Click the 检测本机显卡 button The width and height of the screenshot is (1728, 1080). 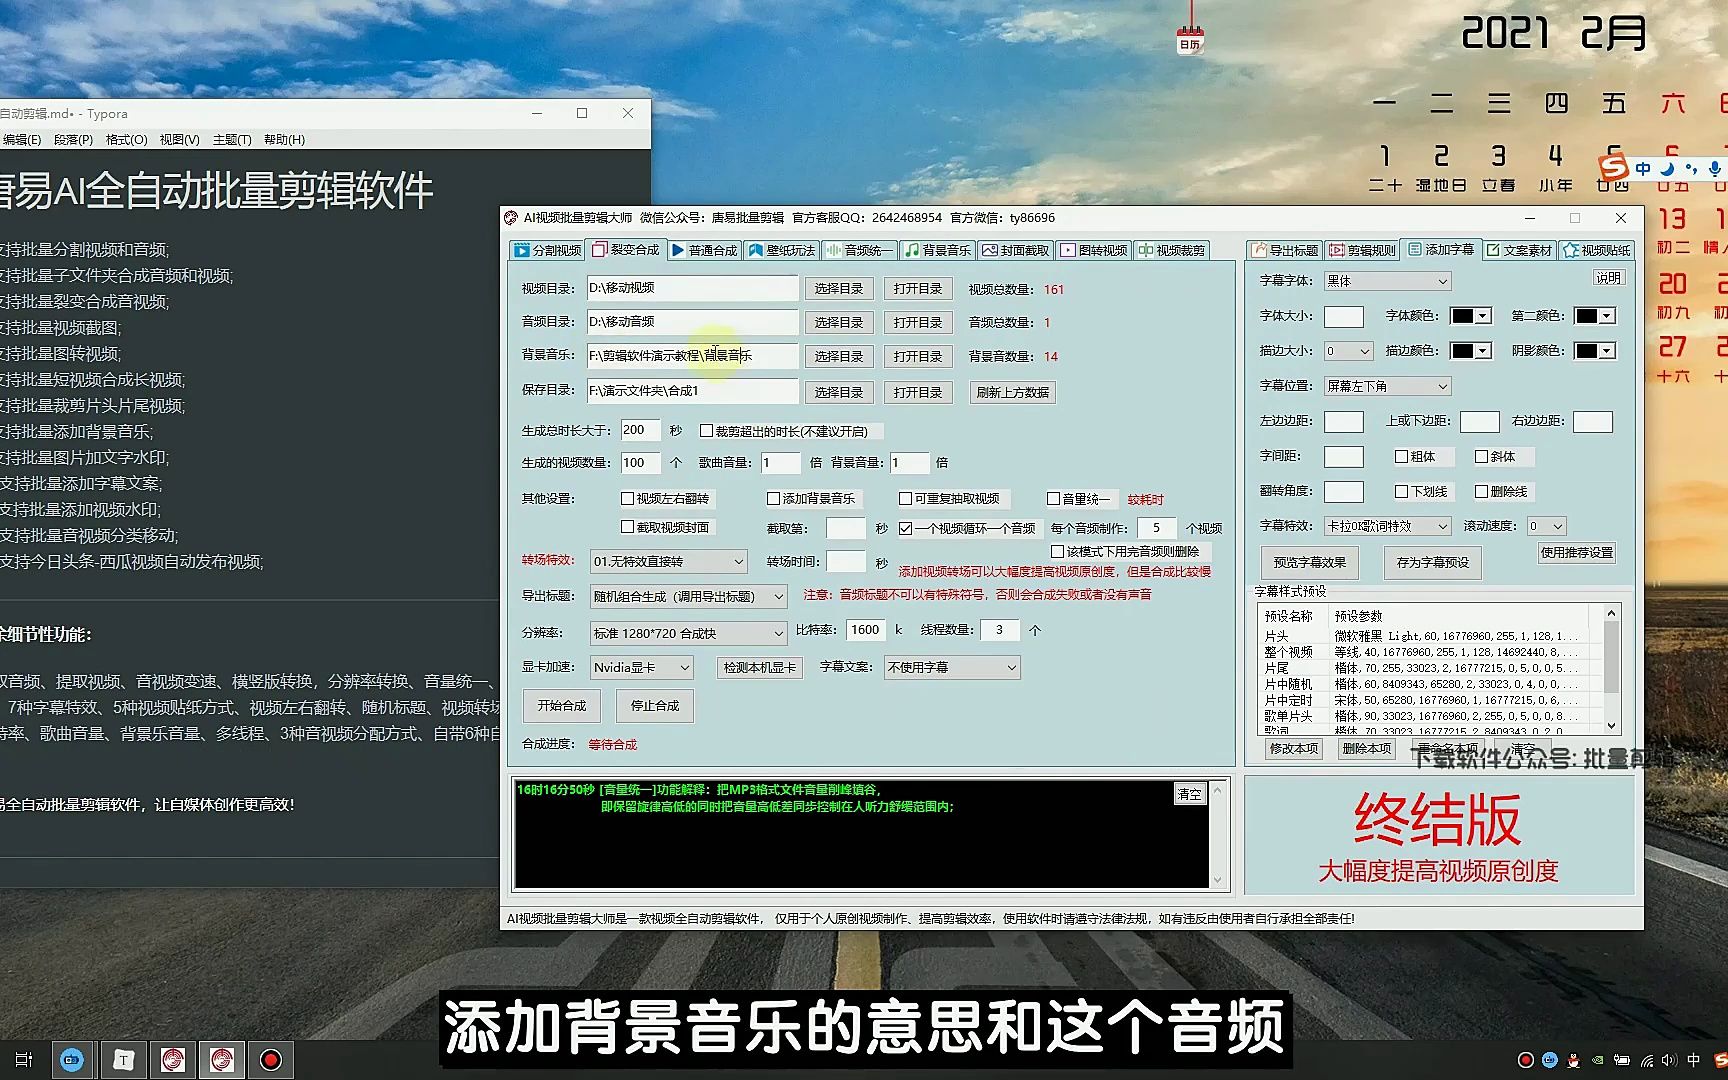pos(758,667)
